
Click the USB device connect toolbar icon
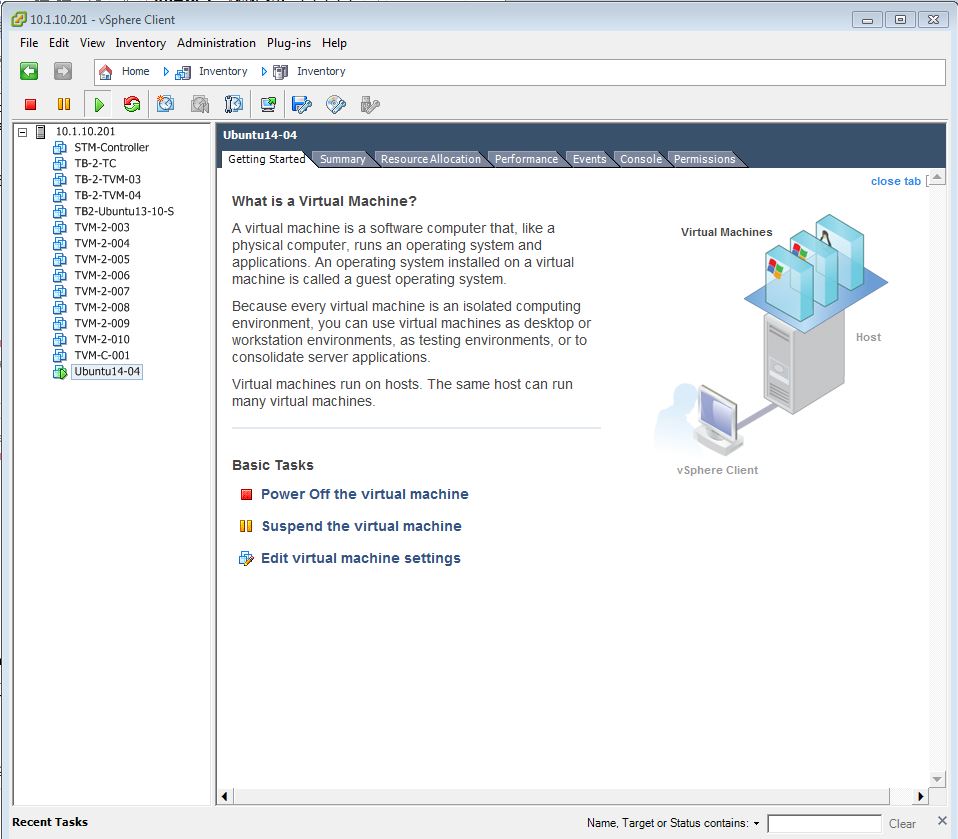(x=370, y=104)
